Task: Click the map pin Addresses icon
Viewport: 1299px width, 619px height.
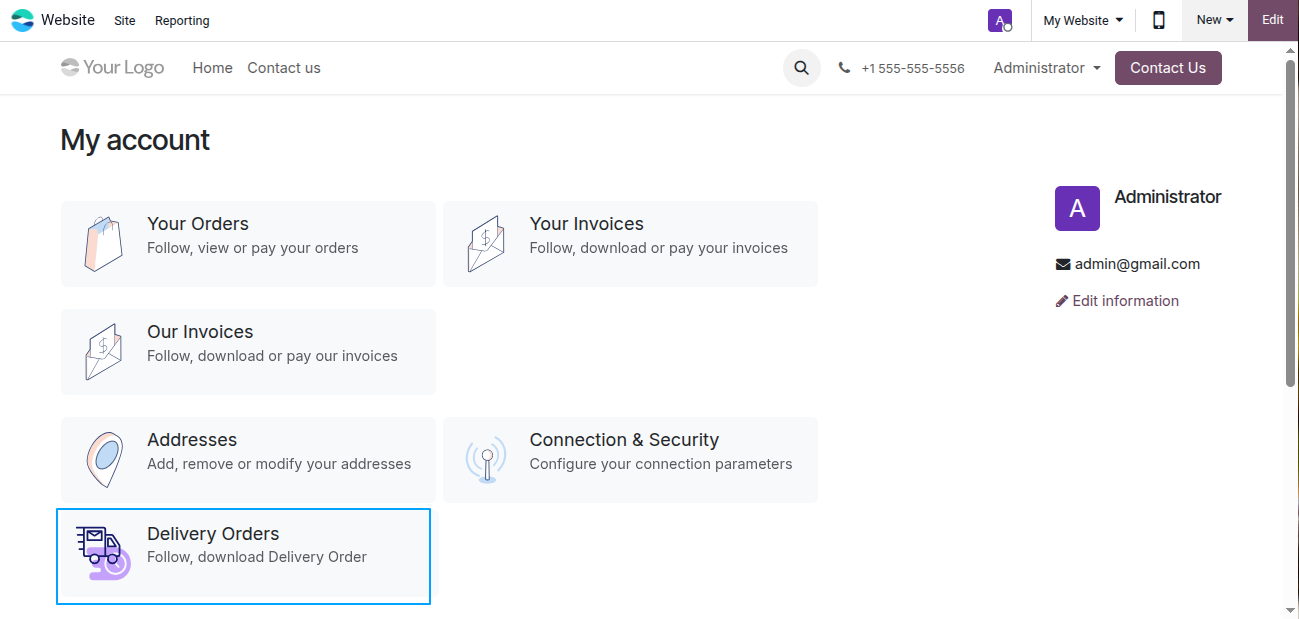Action: pos(104,460)
